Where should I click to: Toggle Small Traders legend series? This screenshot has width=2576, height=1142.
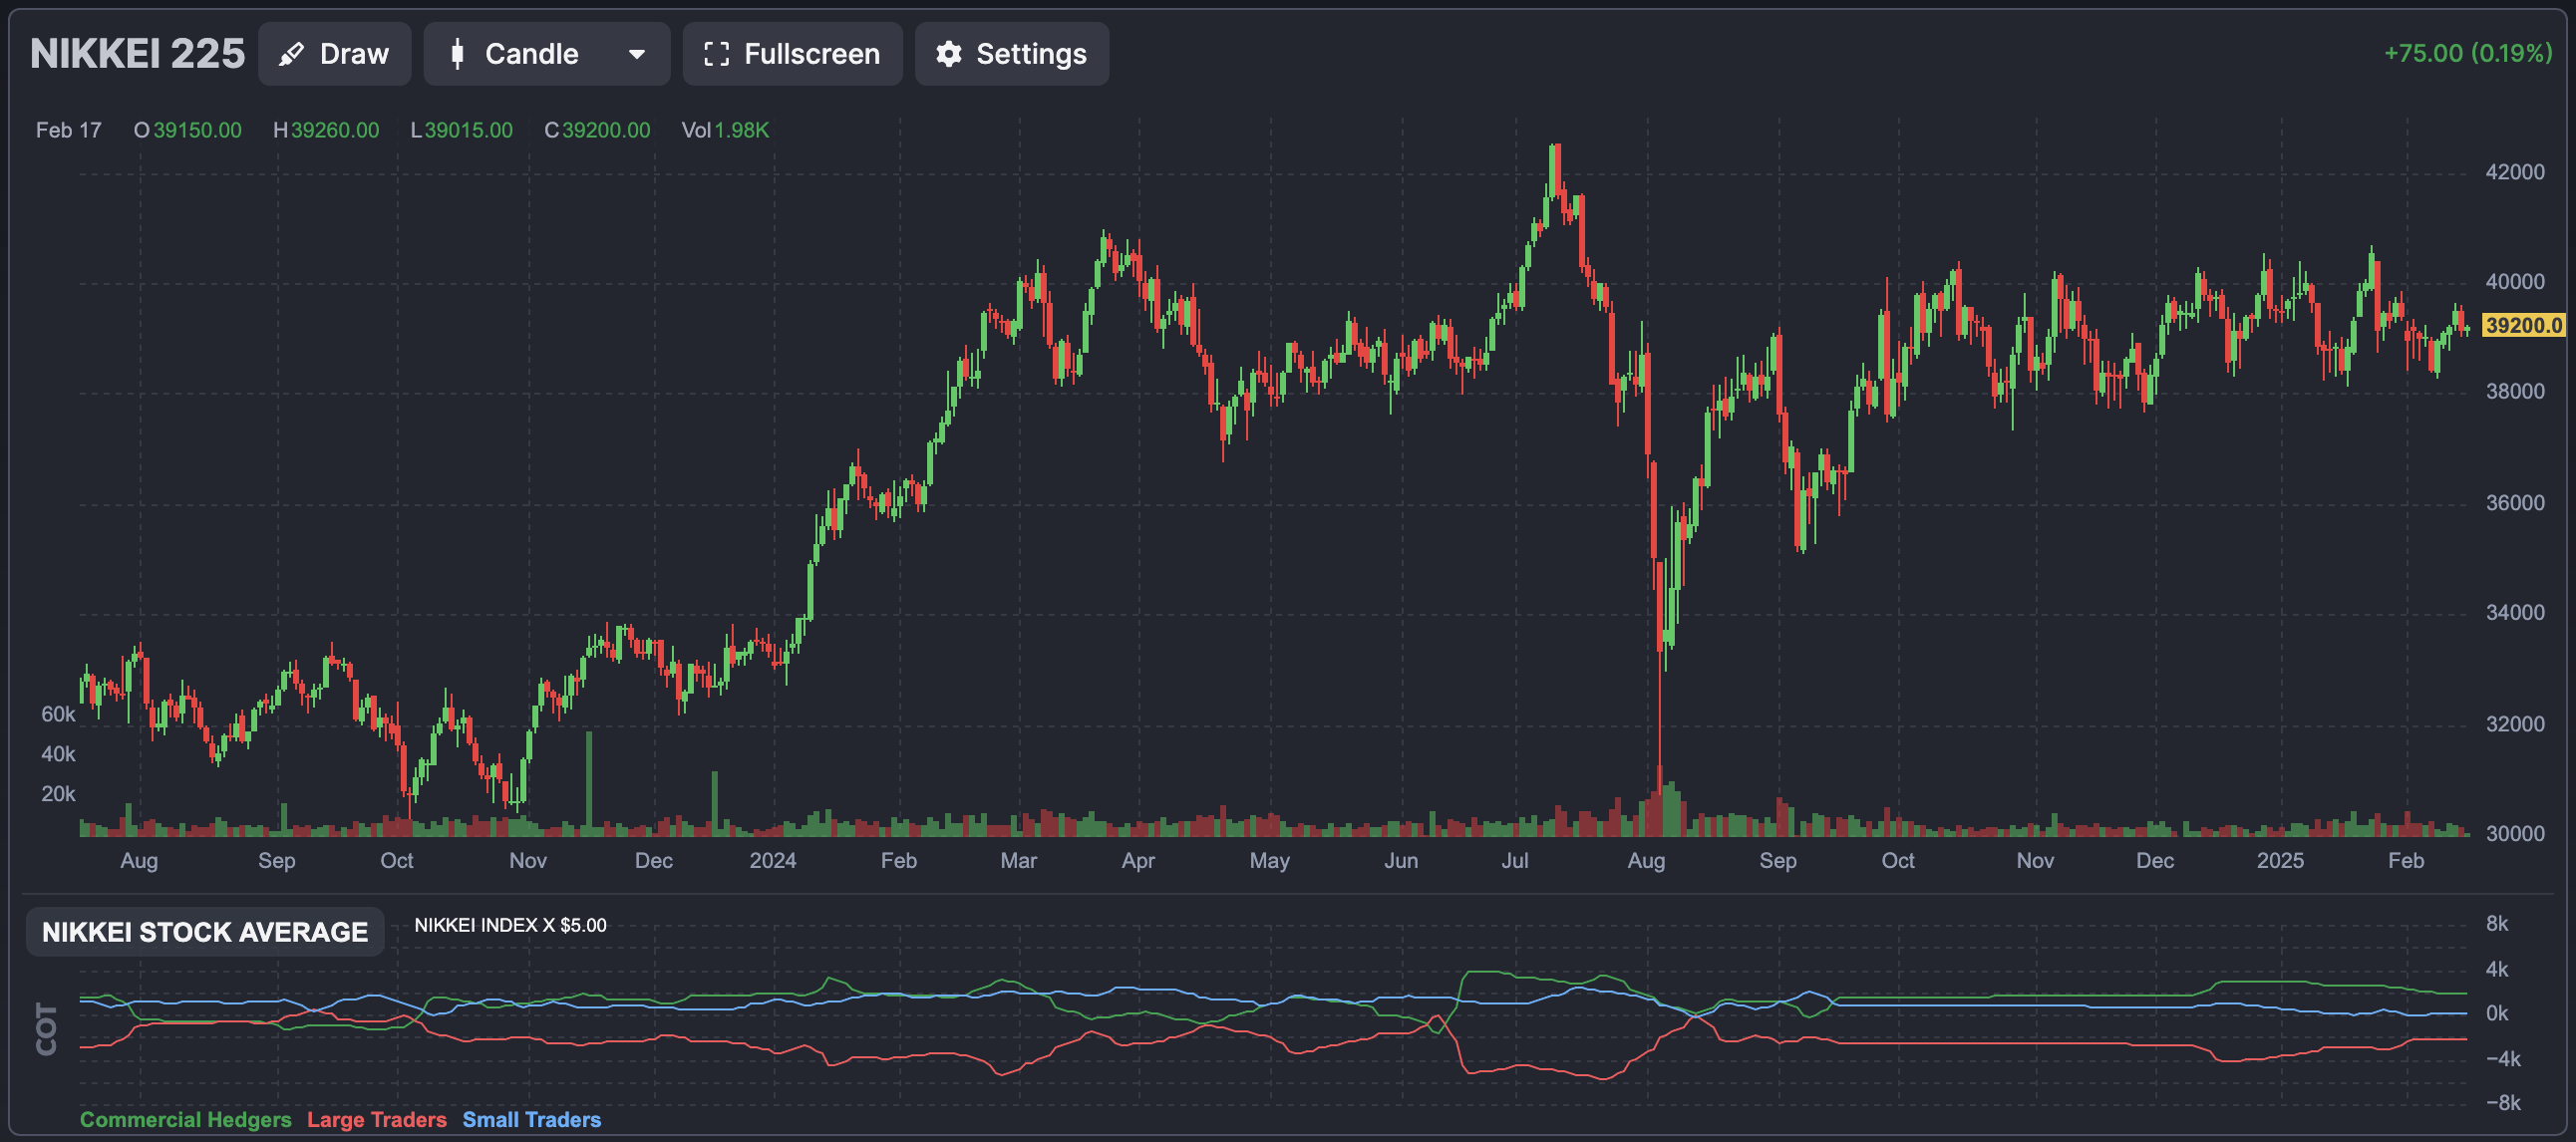tap(531, 1119)
